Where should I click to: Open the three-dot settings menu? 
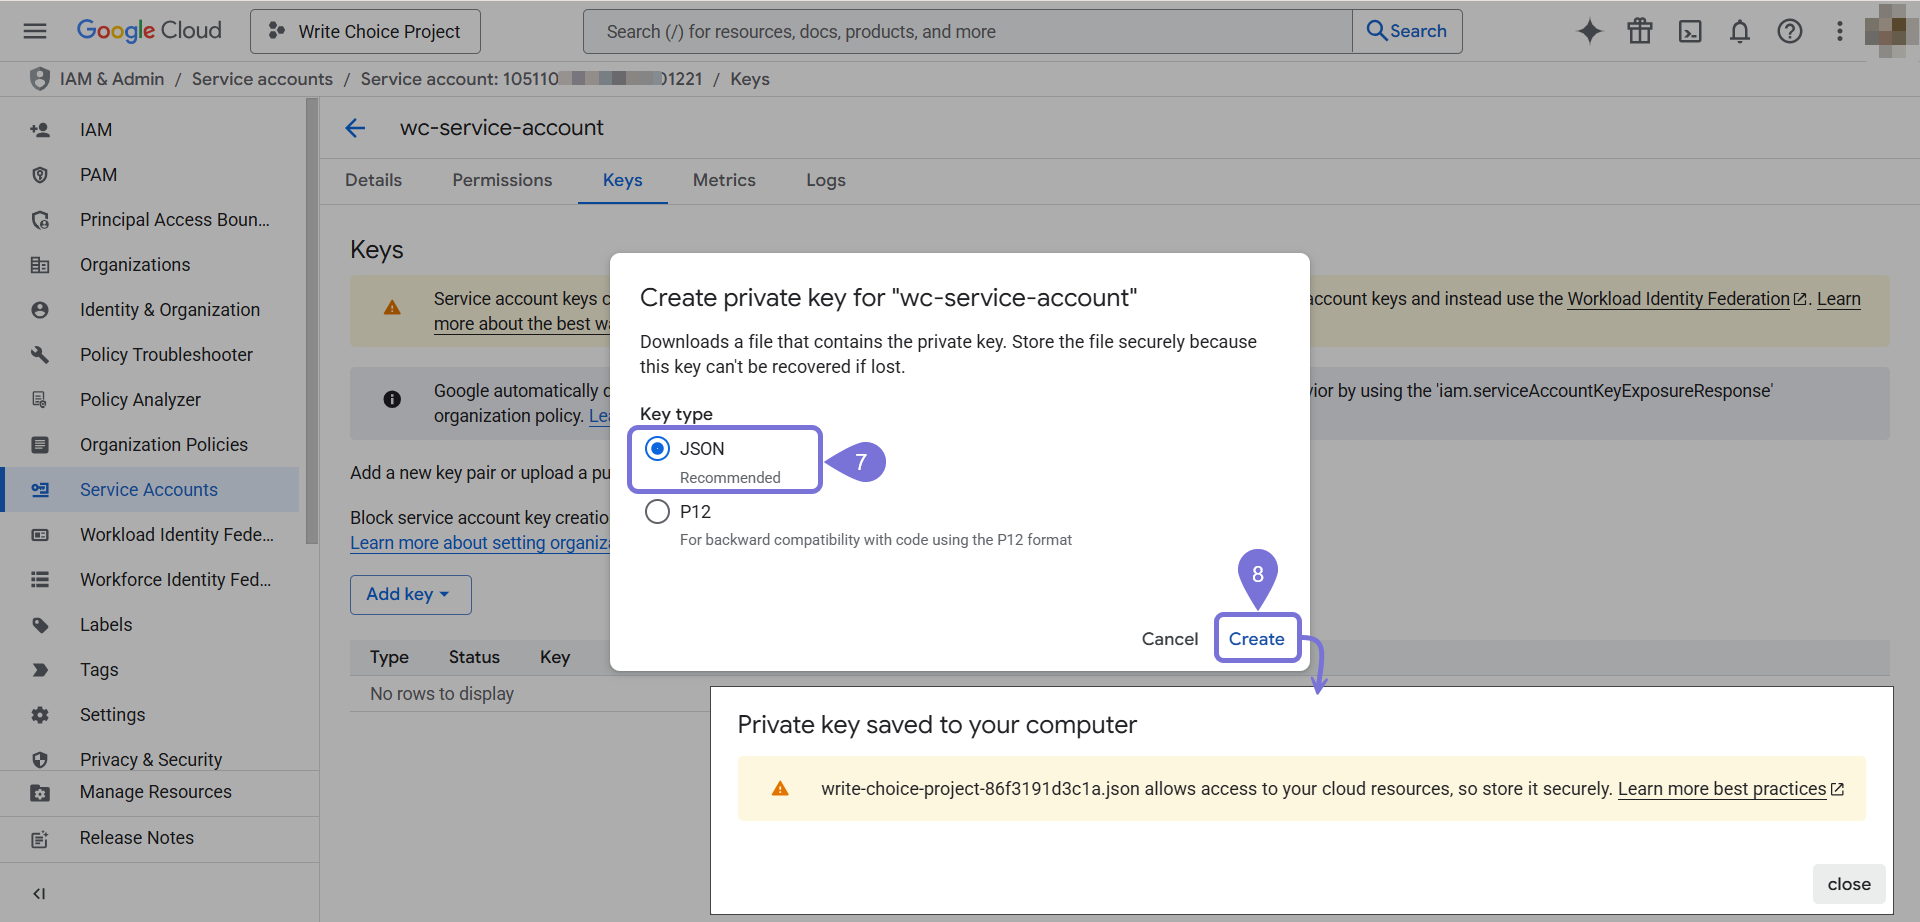click(x=1839, y=31)
